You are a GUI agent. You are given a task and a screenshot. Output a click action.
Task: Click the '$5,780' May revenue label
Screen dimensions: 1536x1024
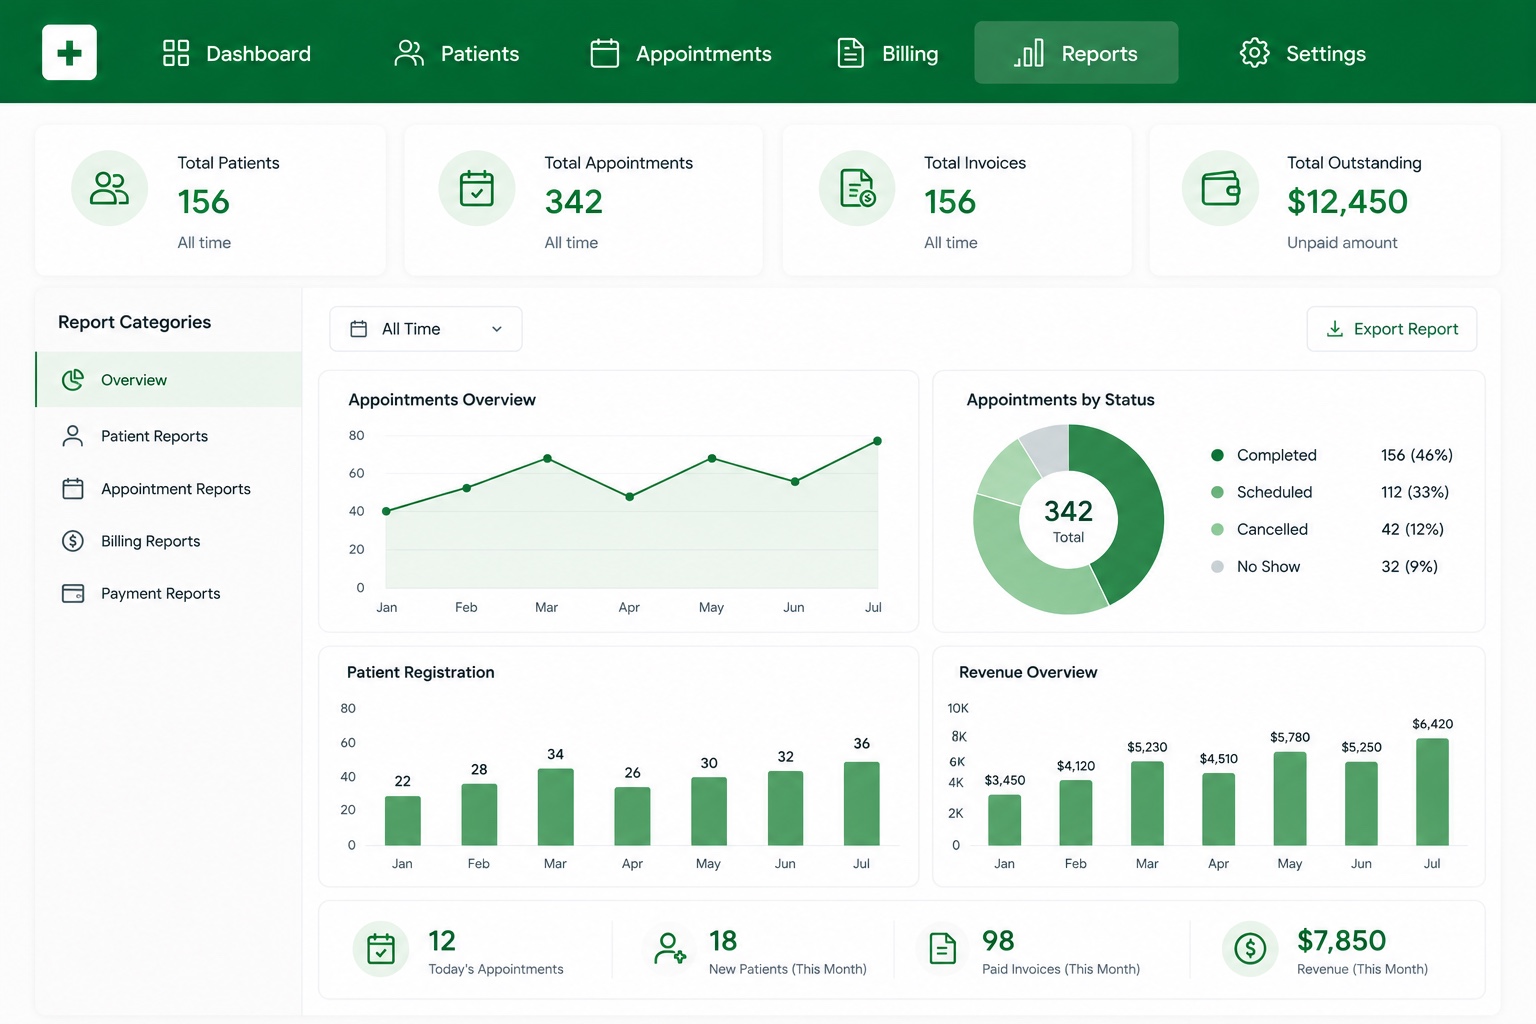point(1290,737)
